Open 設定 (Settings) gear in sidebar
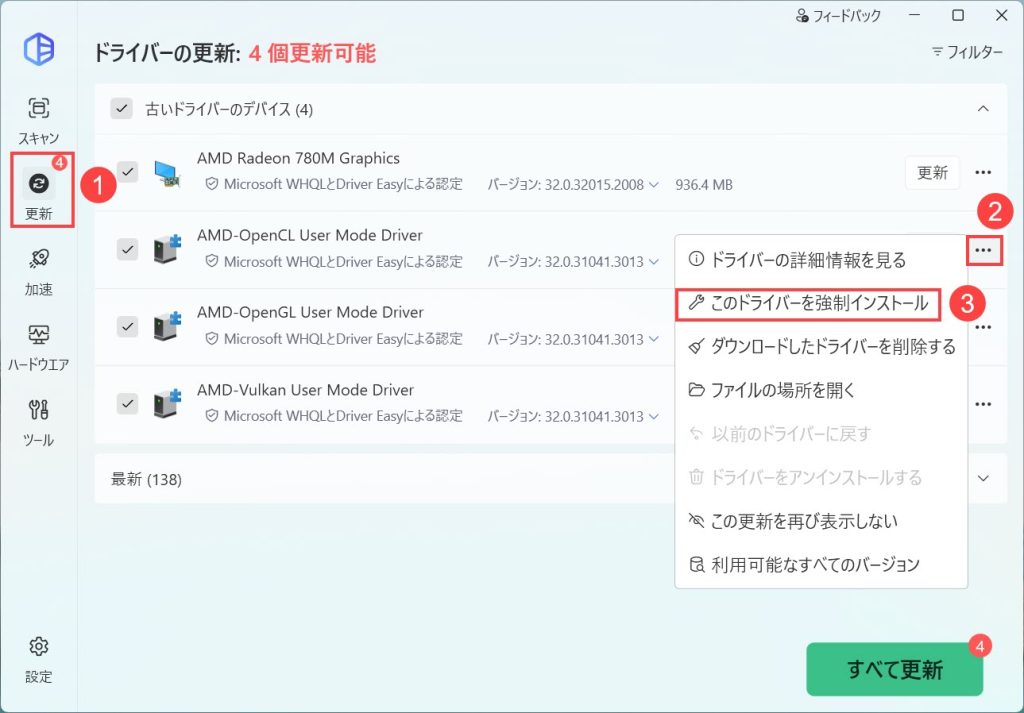 (39, 659)
